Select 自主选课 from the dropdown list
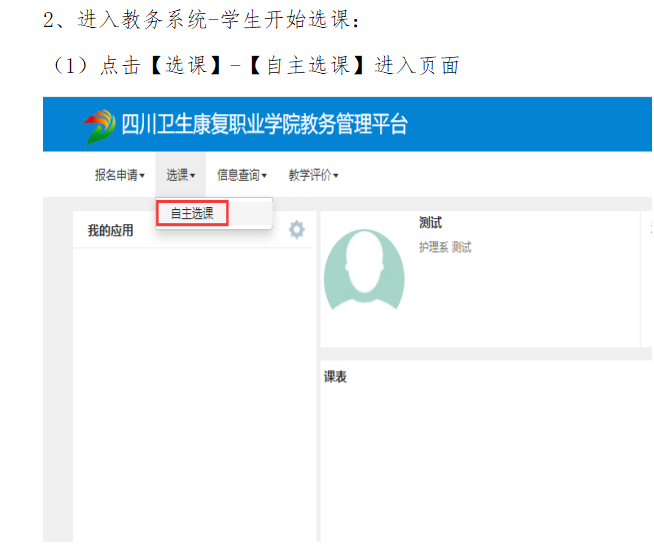 pos(192,213)
